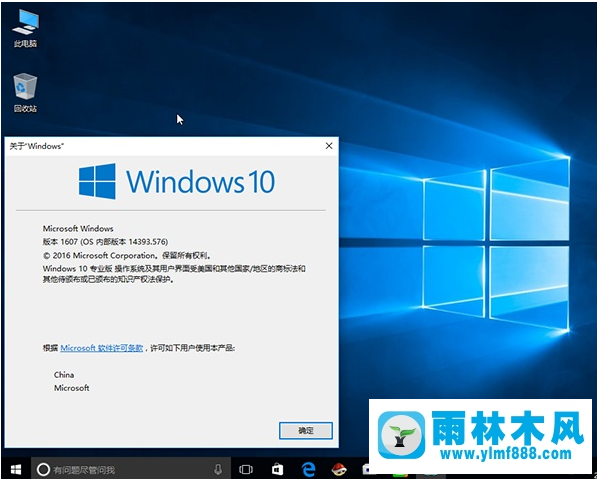Open Task View from the taskbar
This screenshot has width=597, height=479.
246,469
